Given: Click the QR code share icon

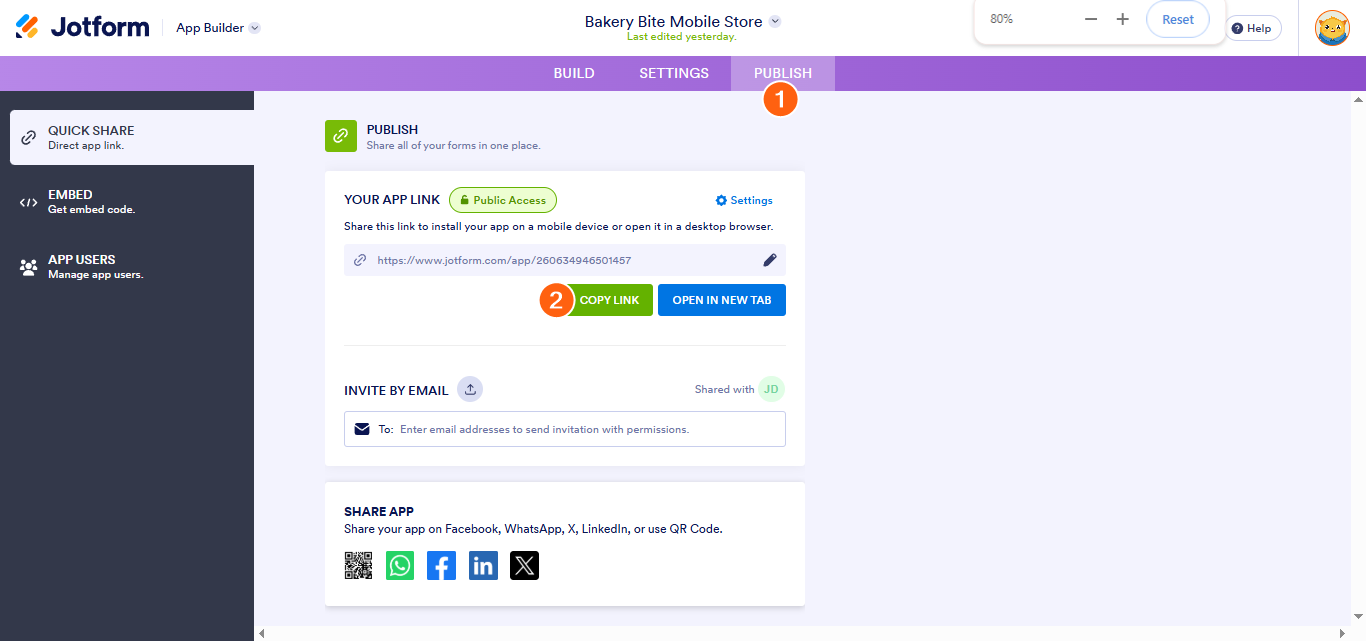Looking at the screenshot, I should [x=358, y=566].
